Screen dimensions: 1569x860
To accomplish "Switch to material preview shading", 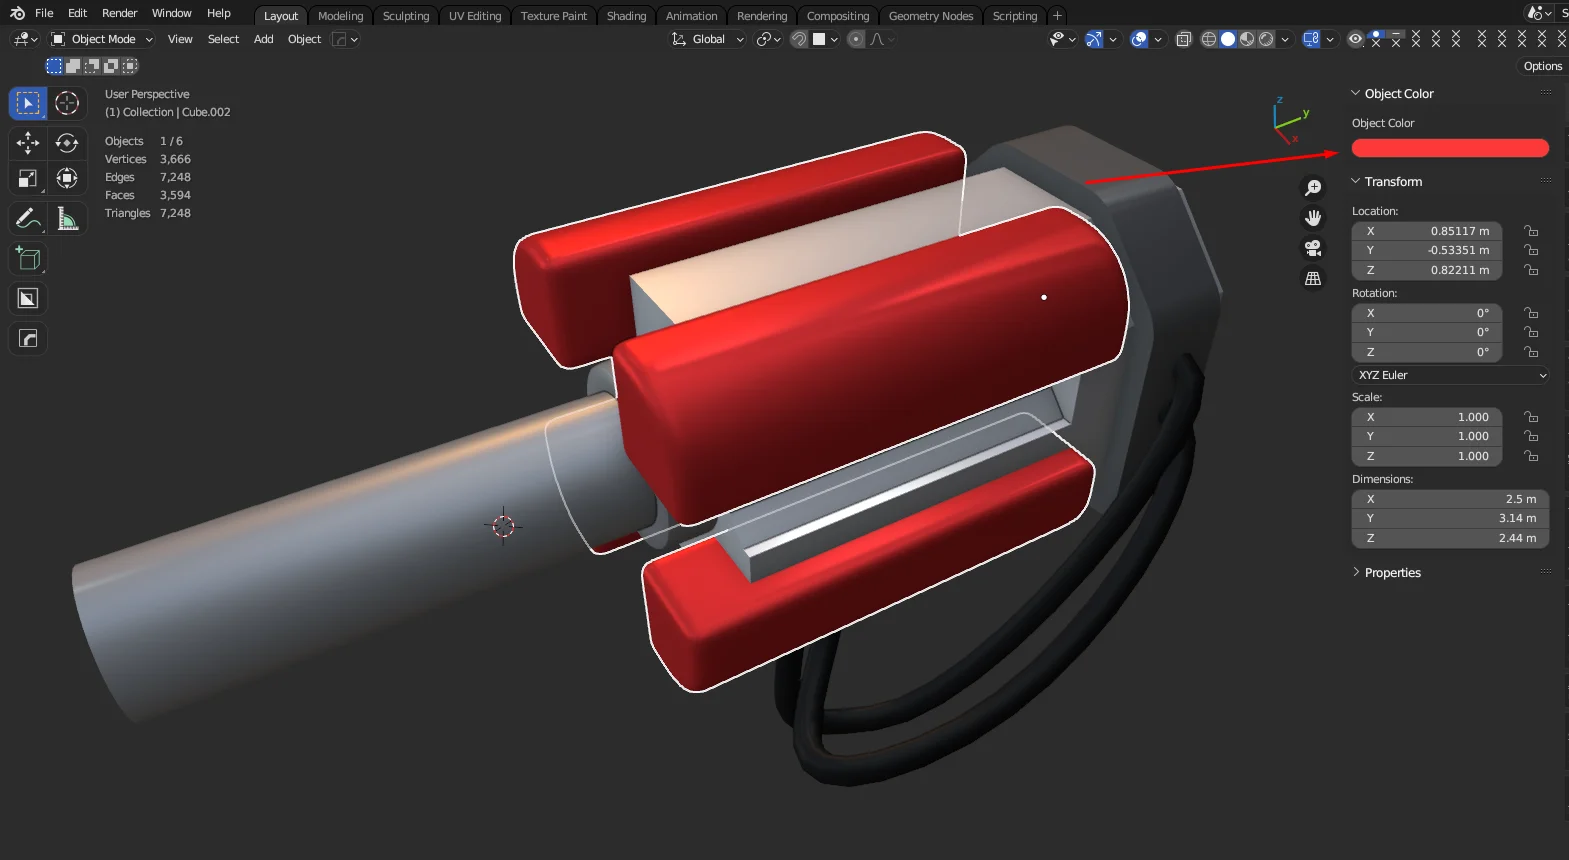I will tap(1247, 39).
